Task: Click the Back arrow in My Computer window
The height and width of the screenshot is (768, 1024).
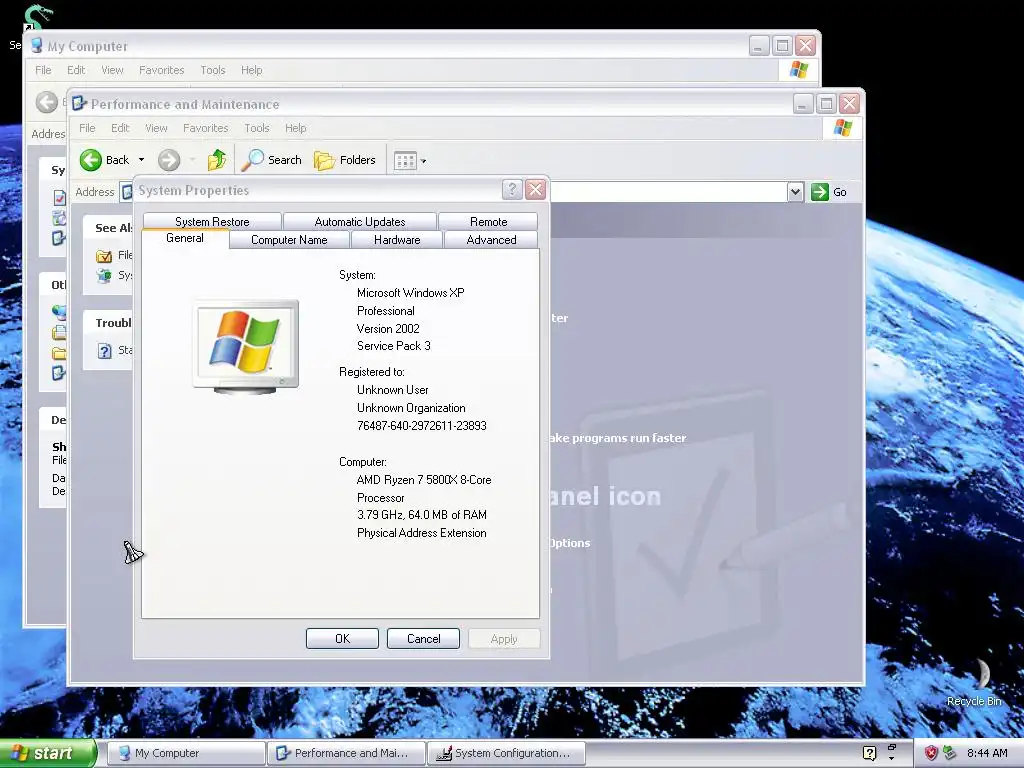Action: 46,102
